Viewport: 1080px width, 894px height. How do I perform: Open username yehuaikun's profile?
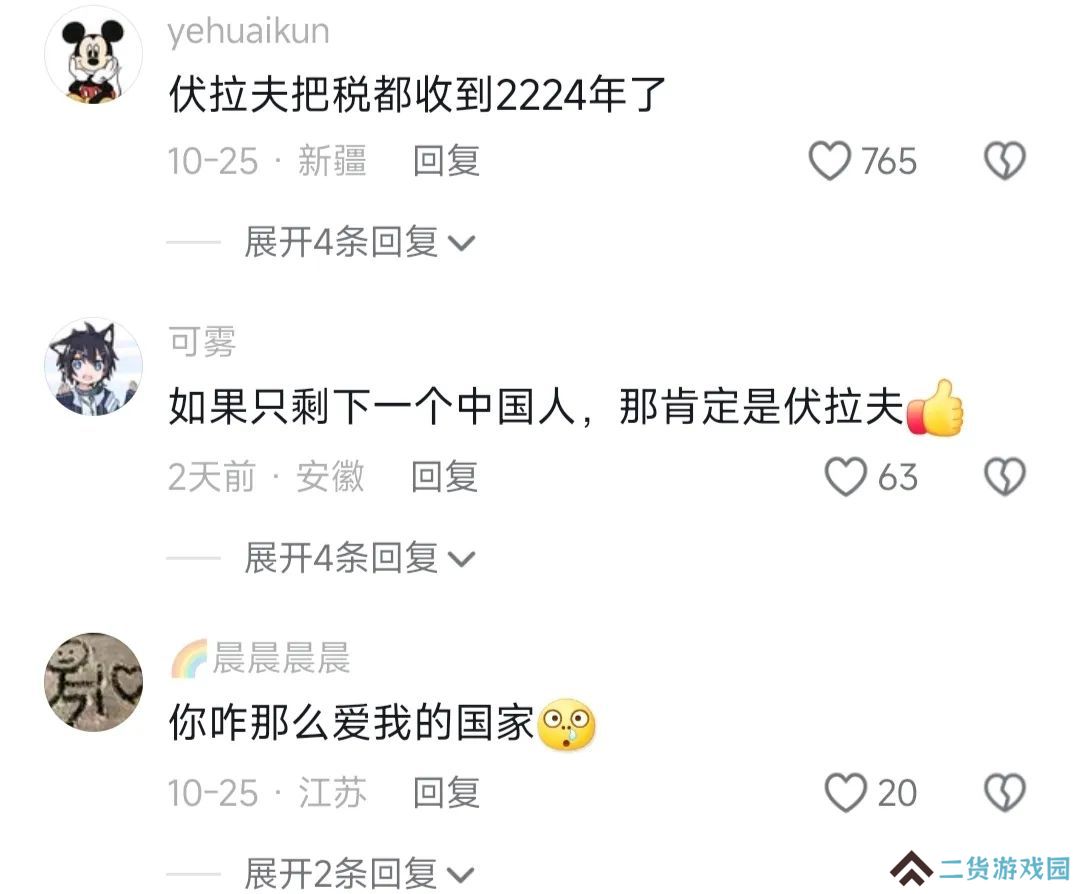[248, 32]
